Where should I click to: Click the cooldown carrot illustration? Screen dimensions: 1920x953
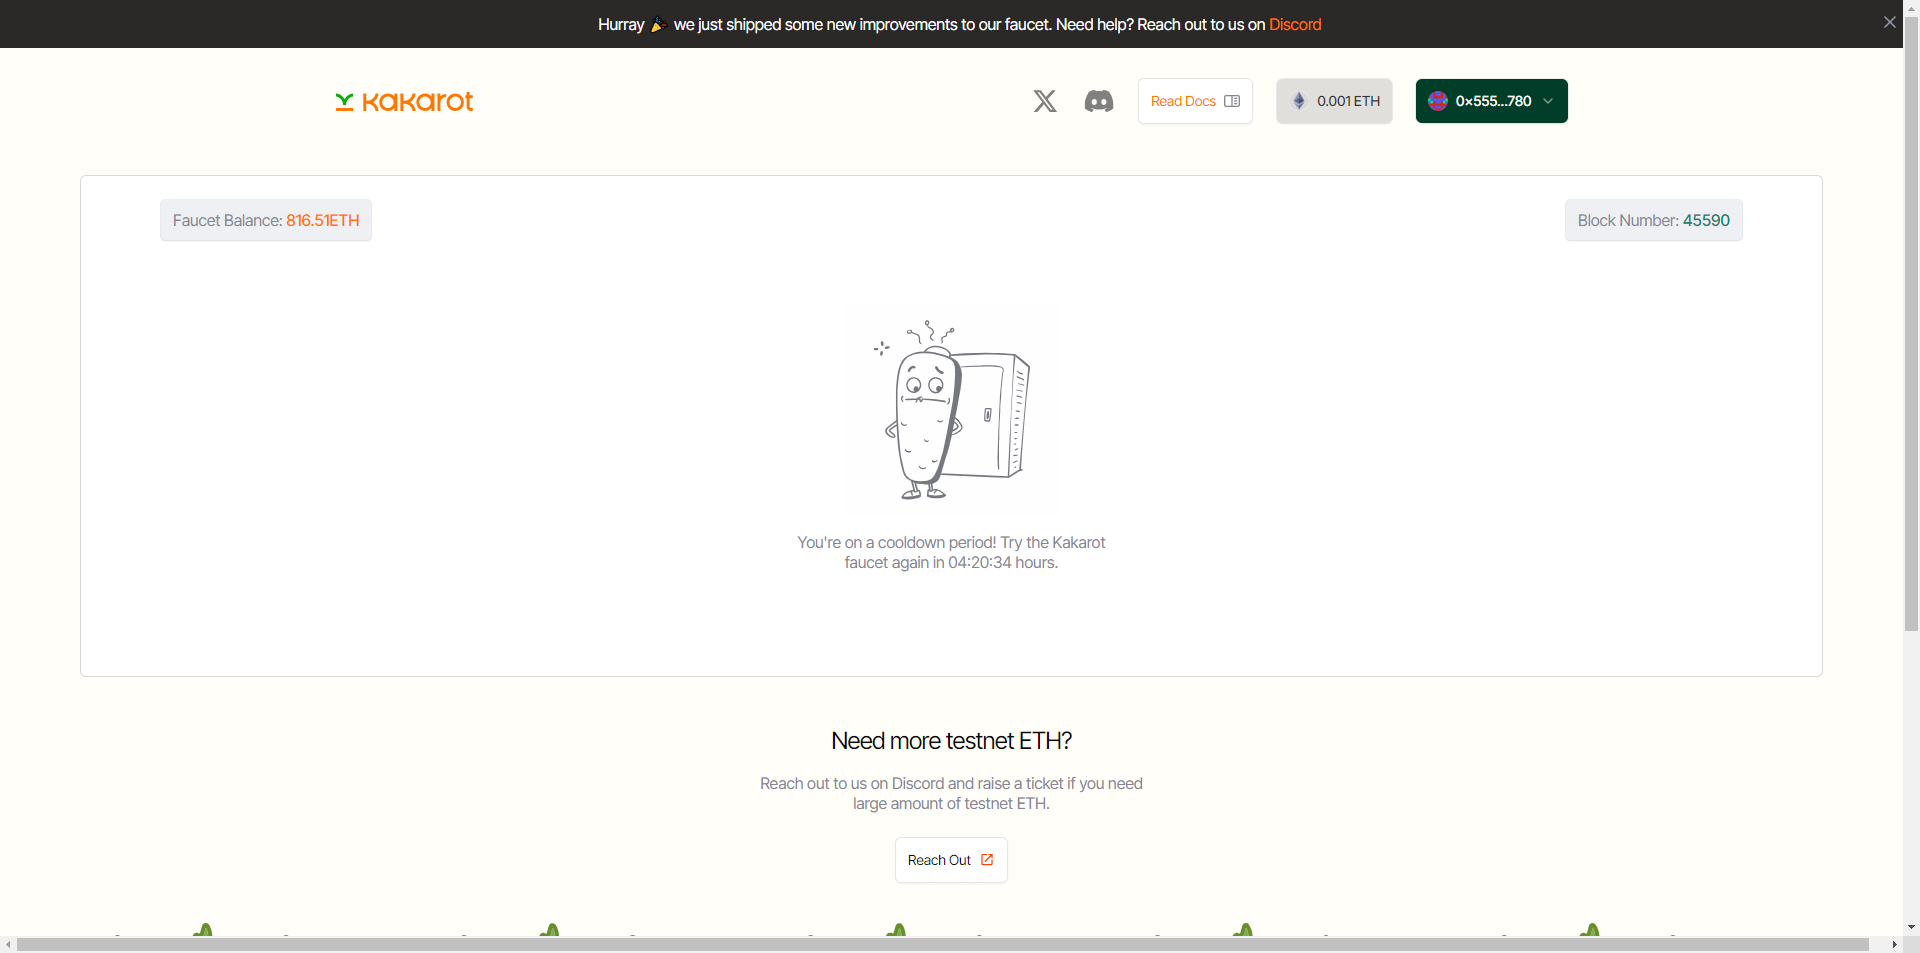pos(951,410)
